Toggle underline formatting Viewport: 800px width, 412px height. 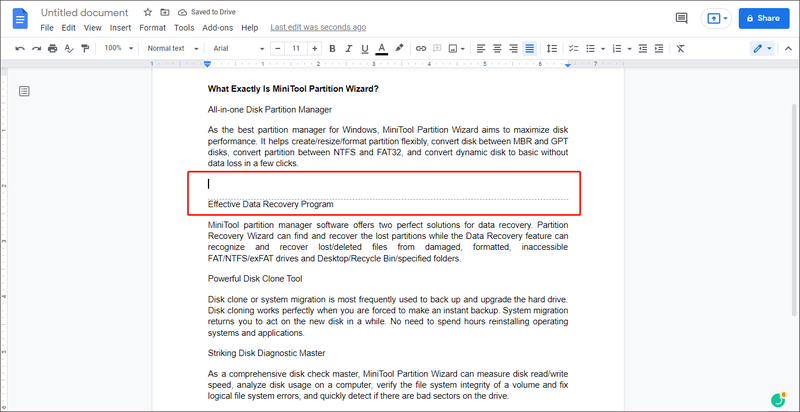pyautogui.click(x=365, y=48)
